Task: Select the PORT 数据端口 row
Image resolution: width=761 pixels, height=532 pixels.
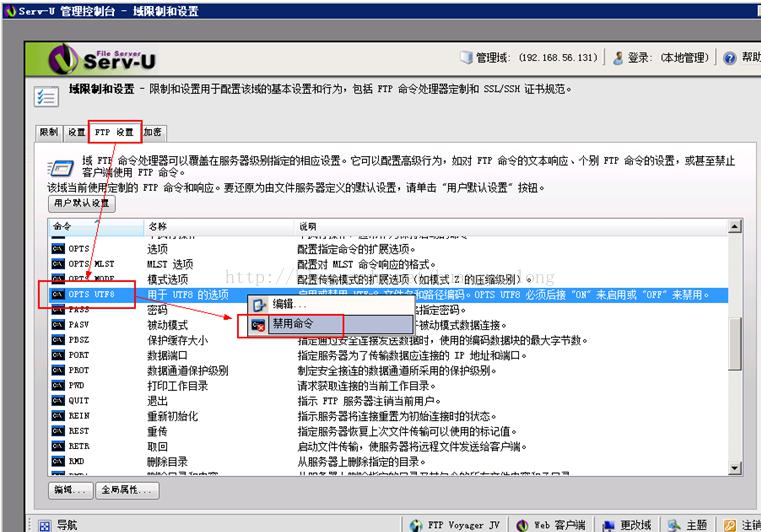Action: pyautogui.click(x=388, y=355)
